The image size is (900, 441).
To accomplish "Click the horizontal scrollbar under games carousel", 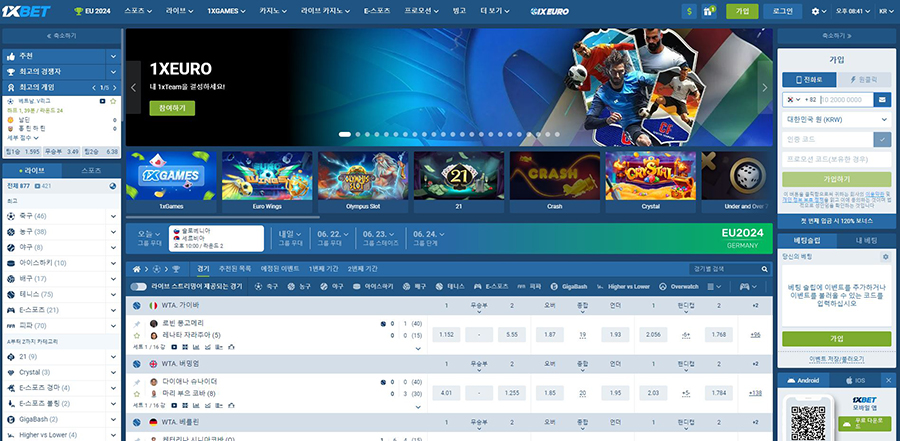I will tap(223, 218).
